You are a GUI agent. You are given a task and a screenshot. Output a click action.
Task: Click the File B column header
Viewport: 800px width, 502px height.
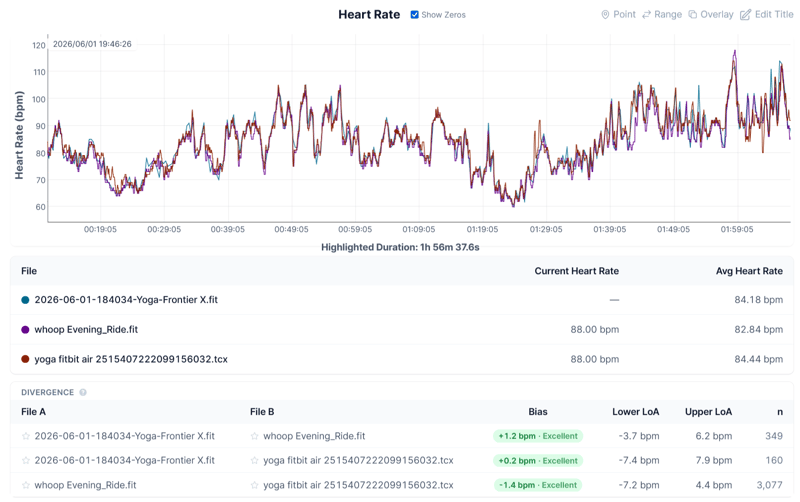tap(262, 412)
